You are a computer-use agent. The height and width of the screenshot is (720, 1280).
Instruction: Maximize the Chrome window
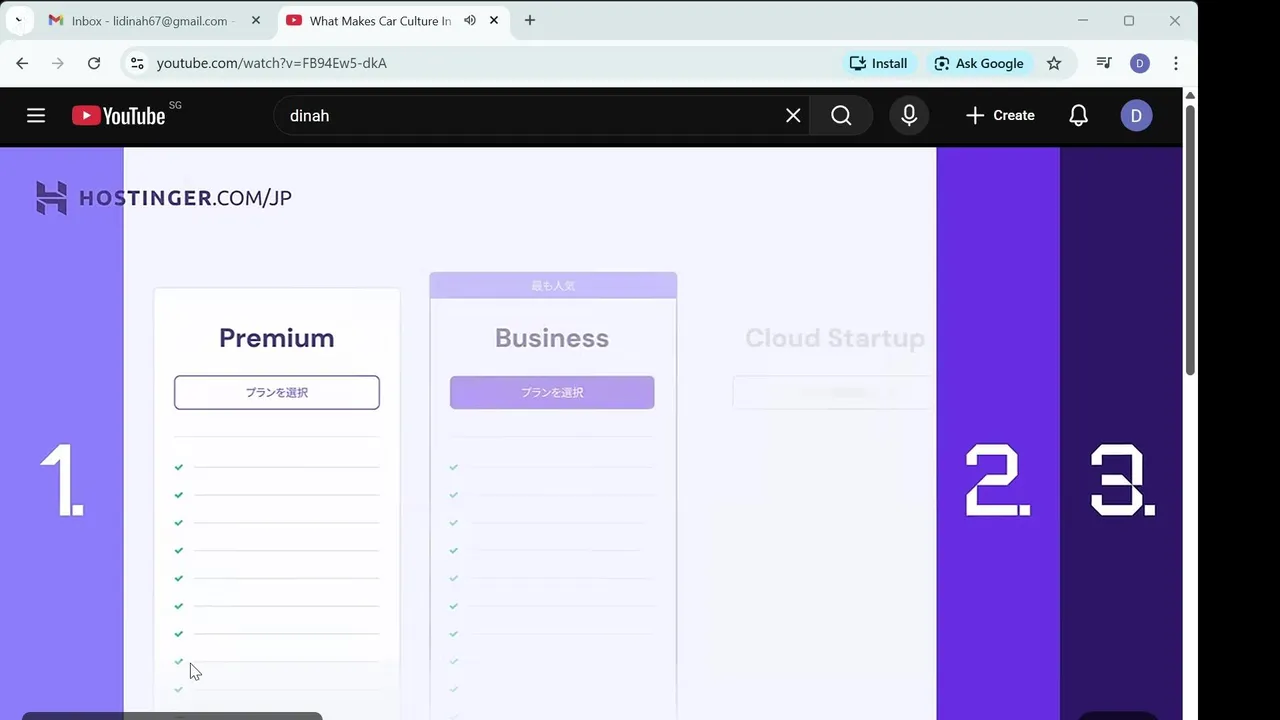click(1129, 21)
